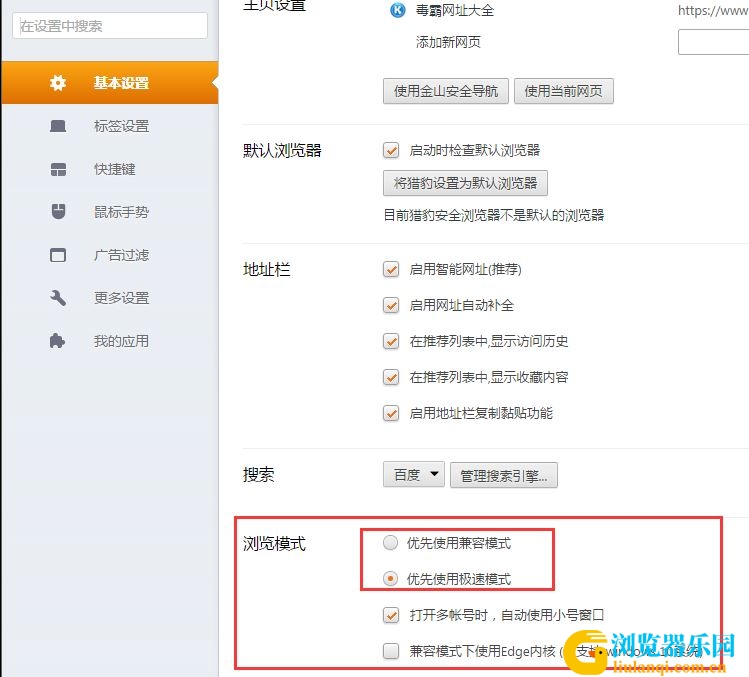This screenshot has width=749, height=677.
Task: Click the 我的应用 puzzle icon
Action: (x=57, y=341)
